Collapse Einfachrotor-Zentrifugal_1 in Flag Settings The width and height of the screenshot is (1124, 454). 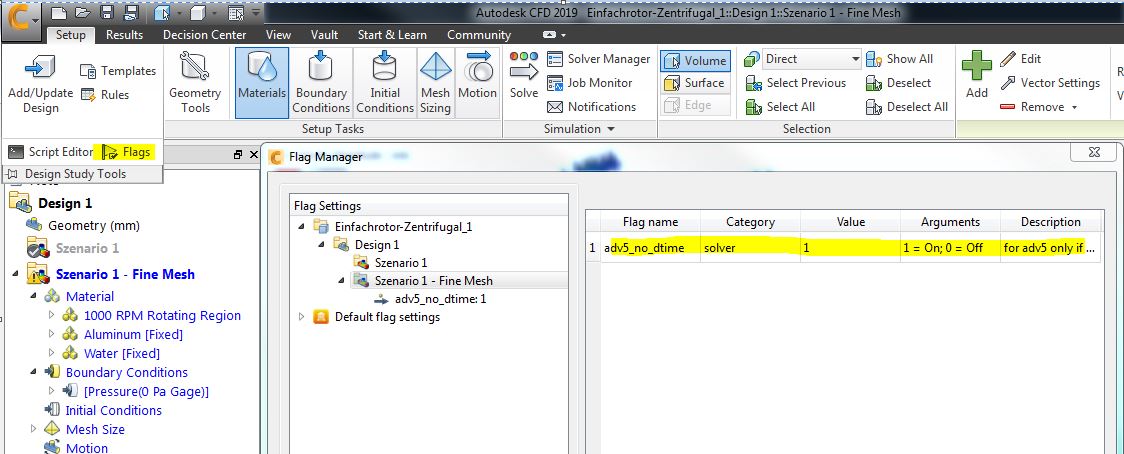[x=301, y=227]
